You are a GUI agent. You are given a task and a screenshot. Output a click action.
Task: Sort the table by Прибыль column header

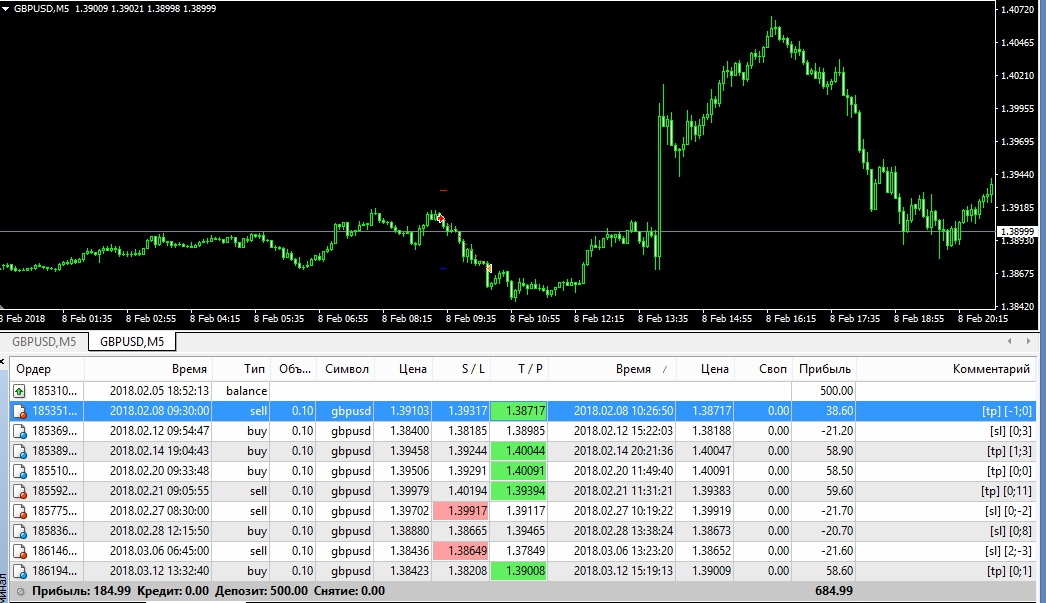pyautogui.click(x=824, y=369)
